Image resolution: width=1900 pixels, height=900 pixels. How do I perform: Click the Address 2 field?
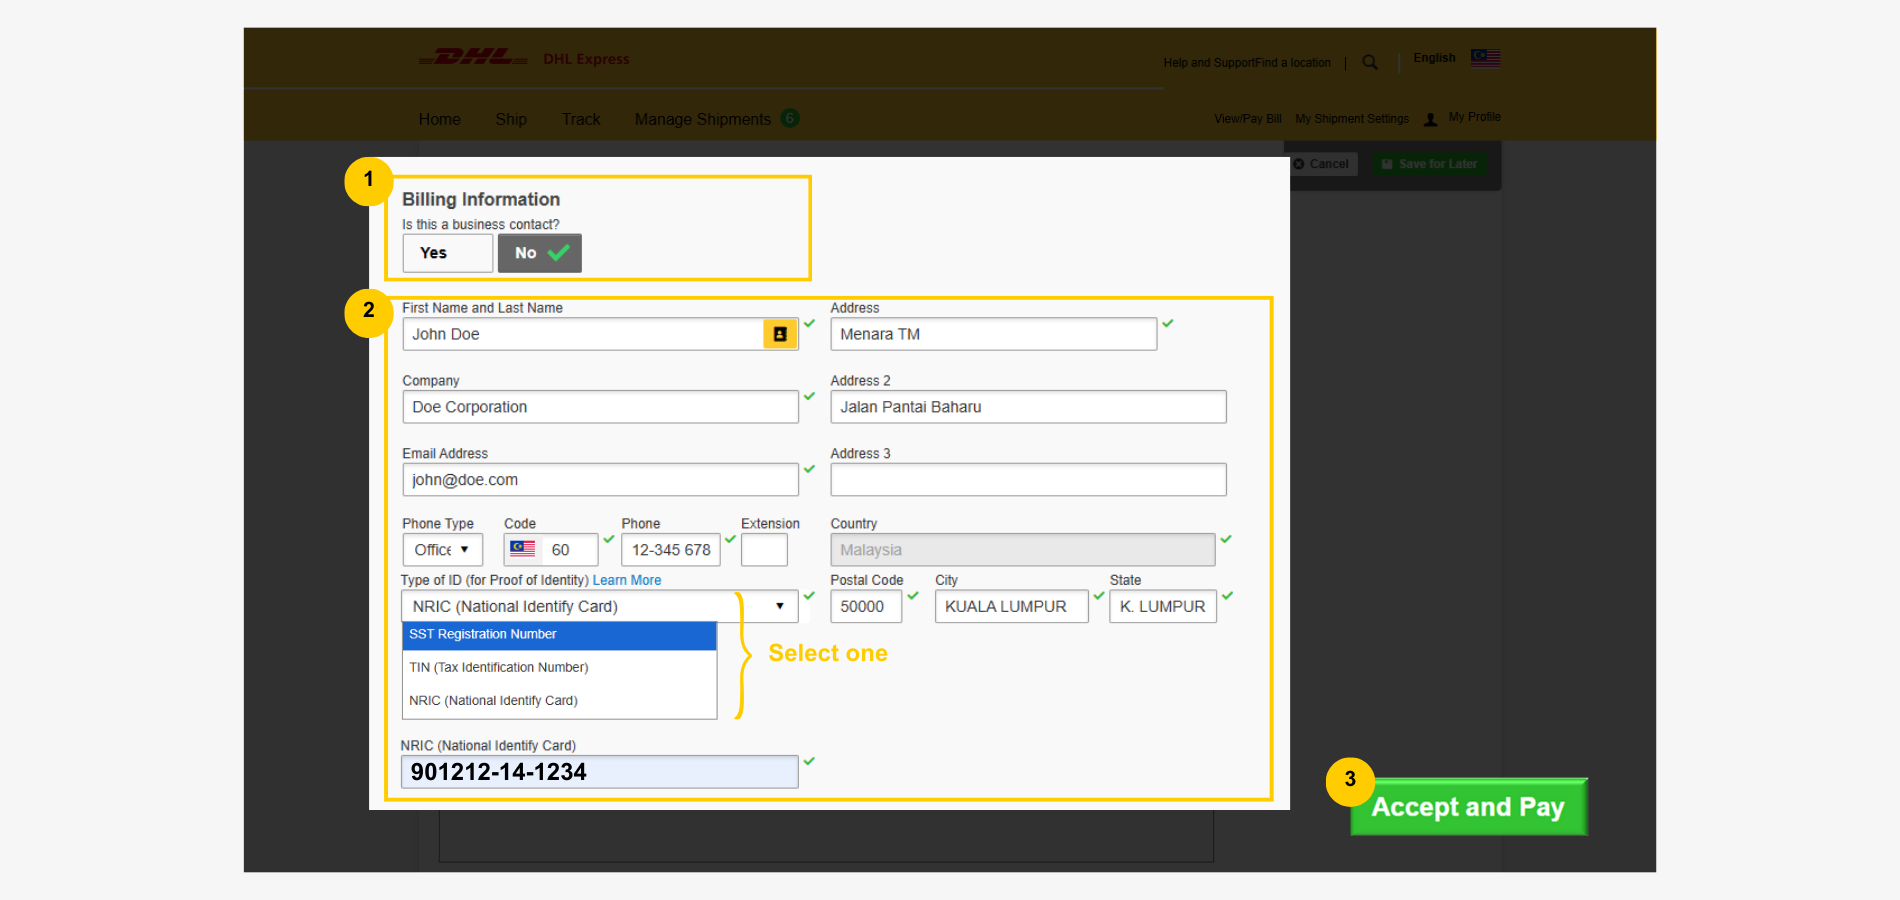point(1028,407)
